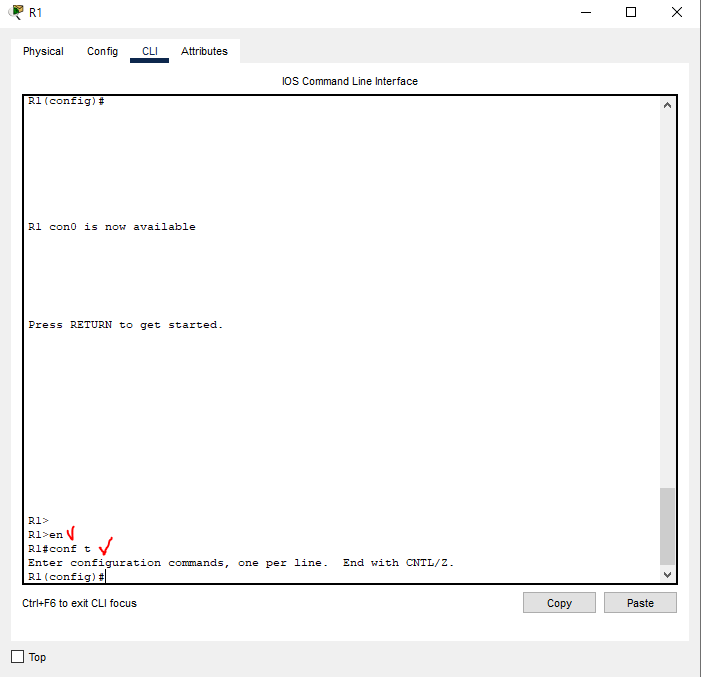Minimize the R1 window

pos(586,13)
